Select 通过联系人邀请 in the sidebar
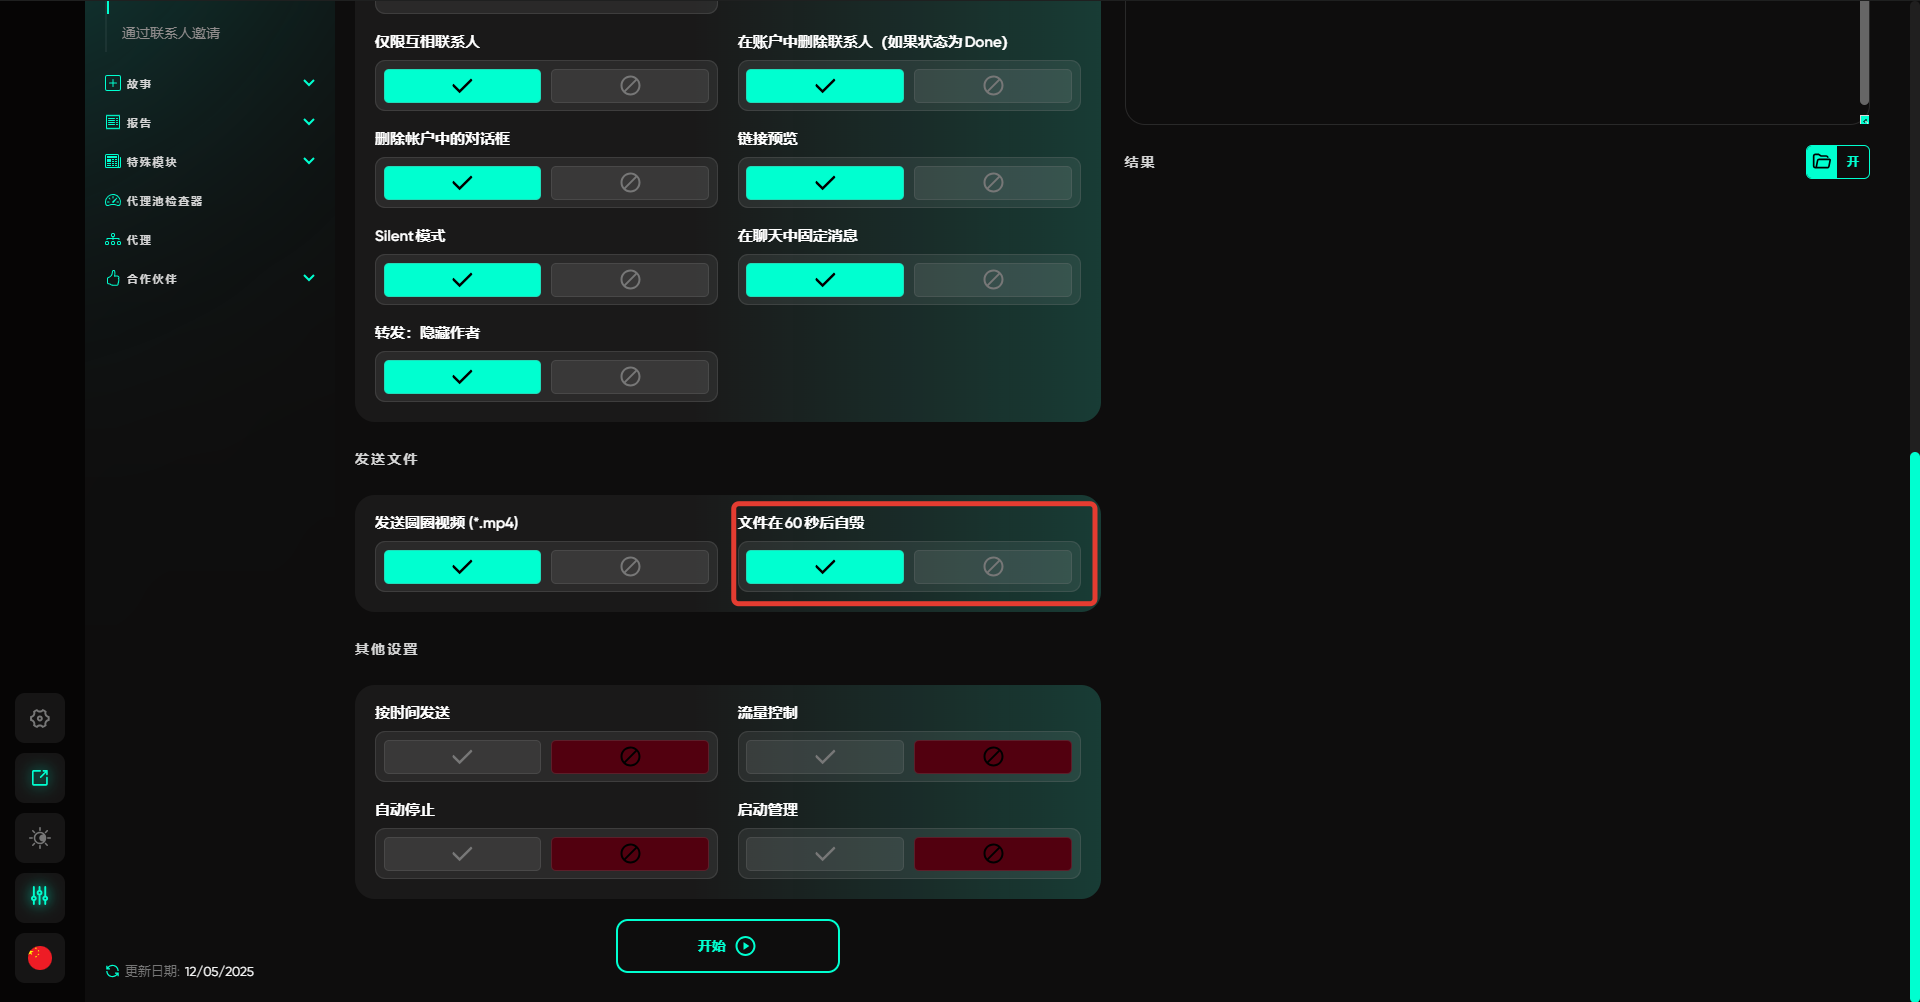The image size is (1920, 1002). pos(171,33)
